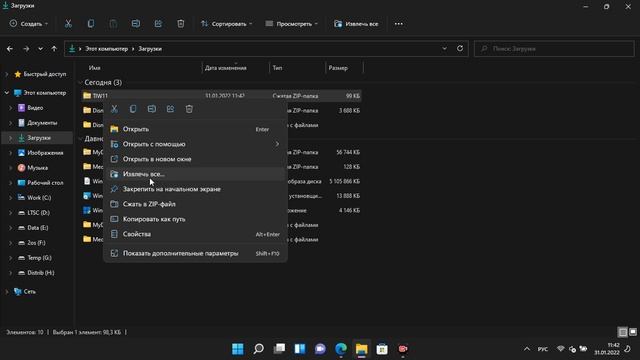Screen dimensions: 640x360
Task: Collapse the Этот компьютер tree node
Action: tap(6, 93)
